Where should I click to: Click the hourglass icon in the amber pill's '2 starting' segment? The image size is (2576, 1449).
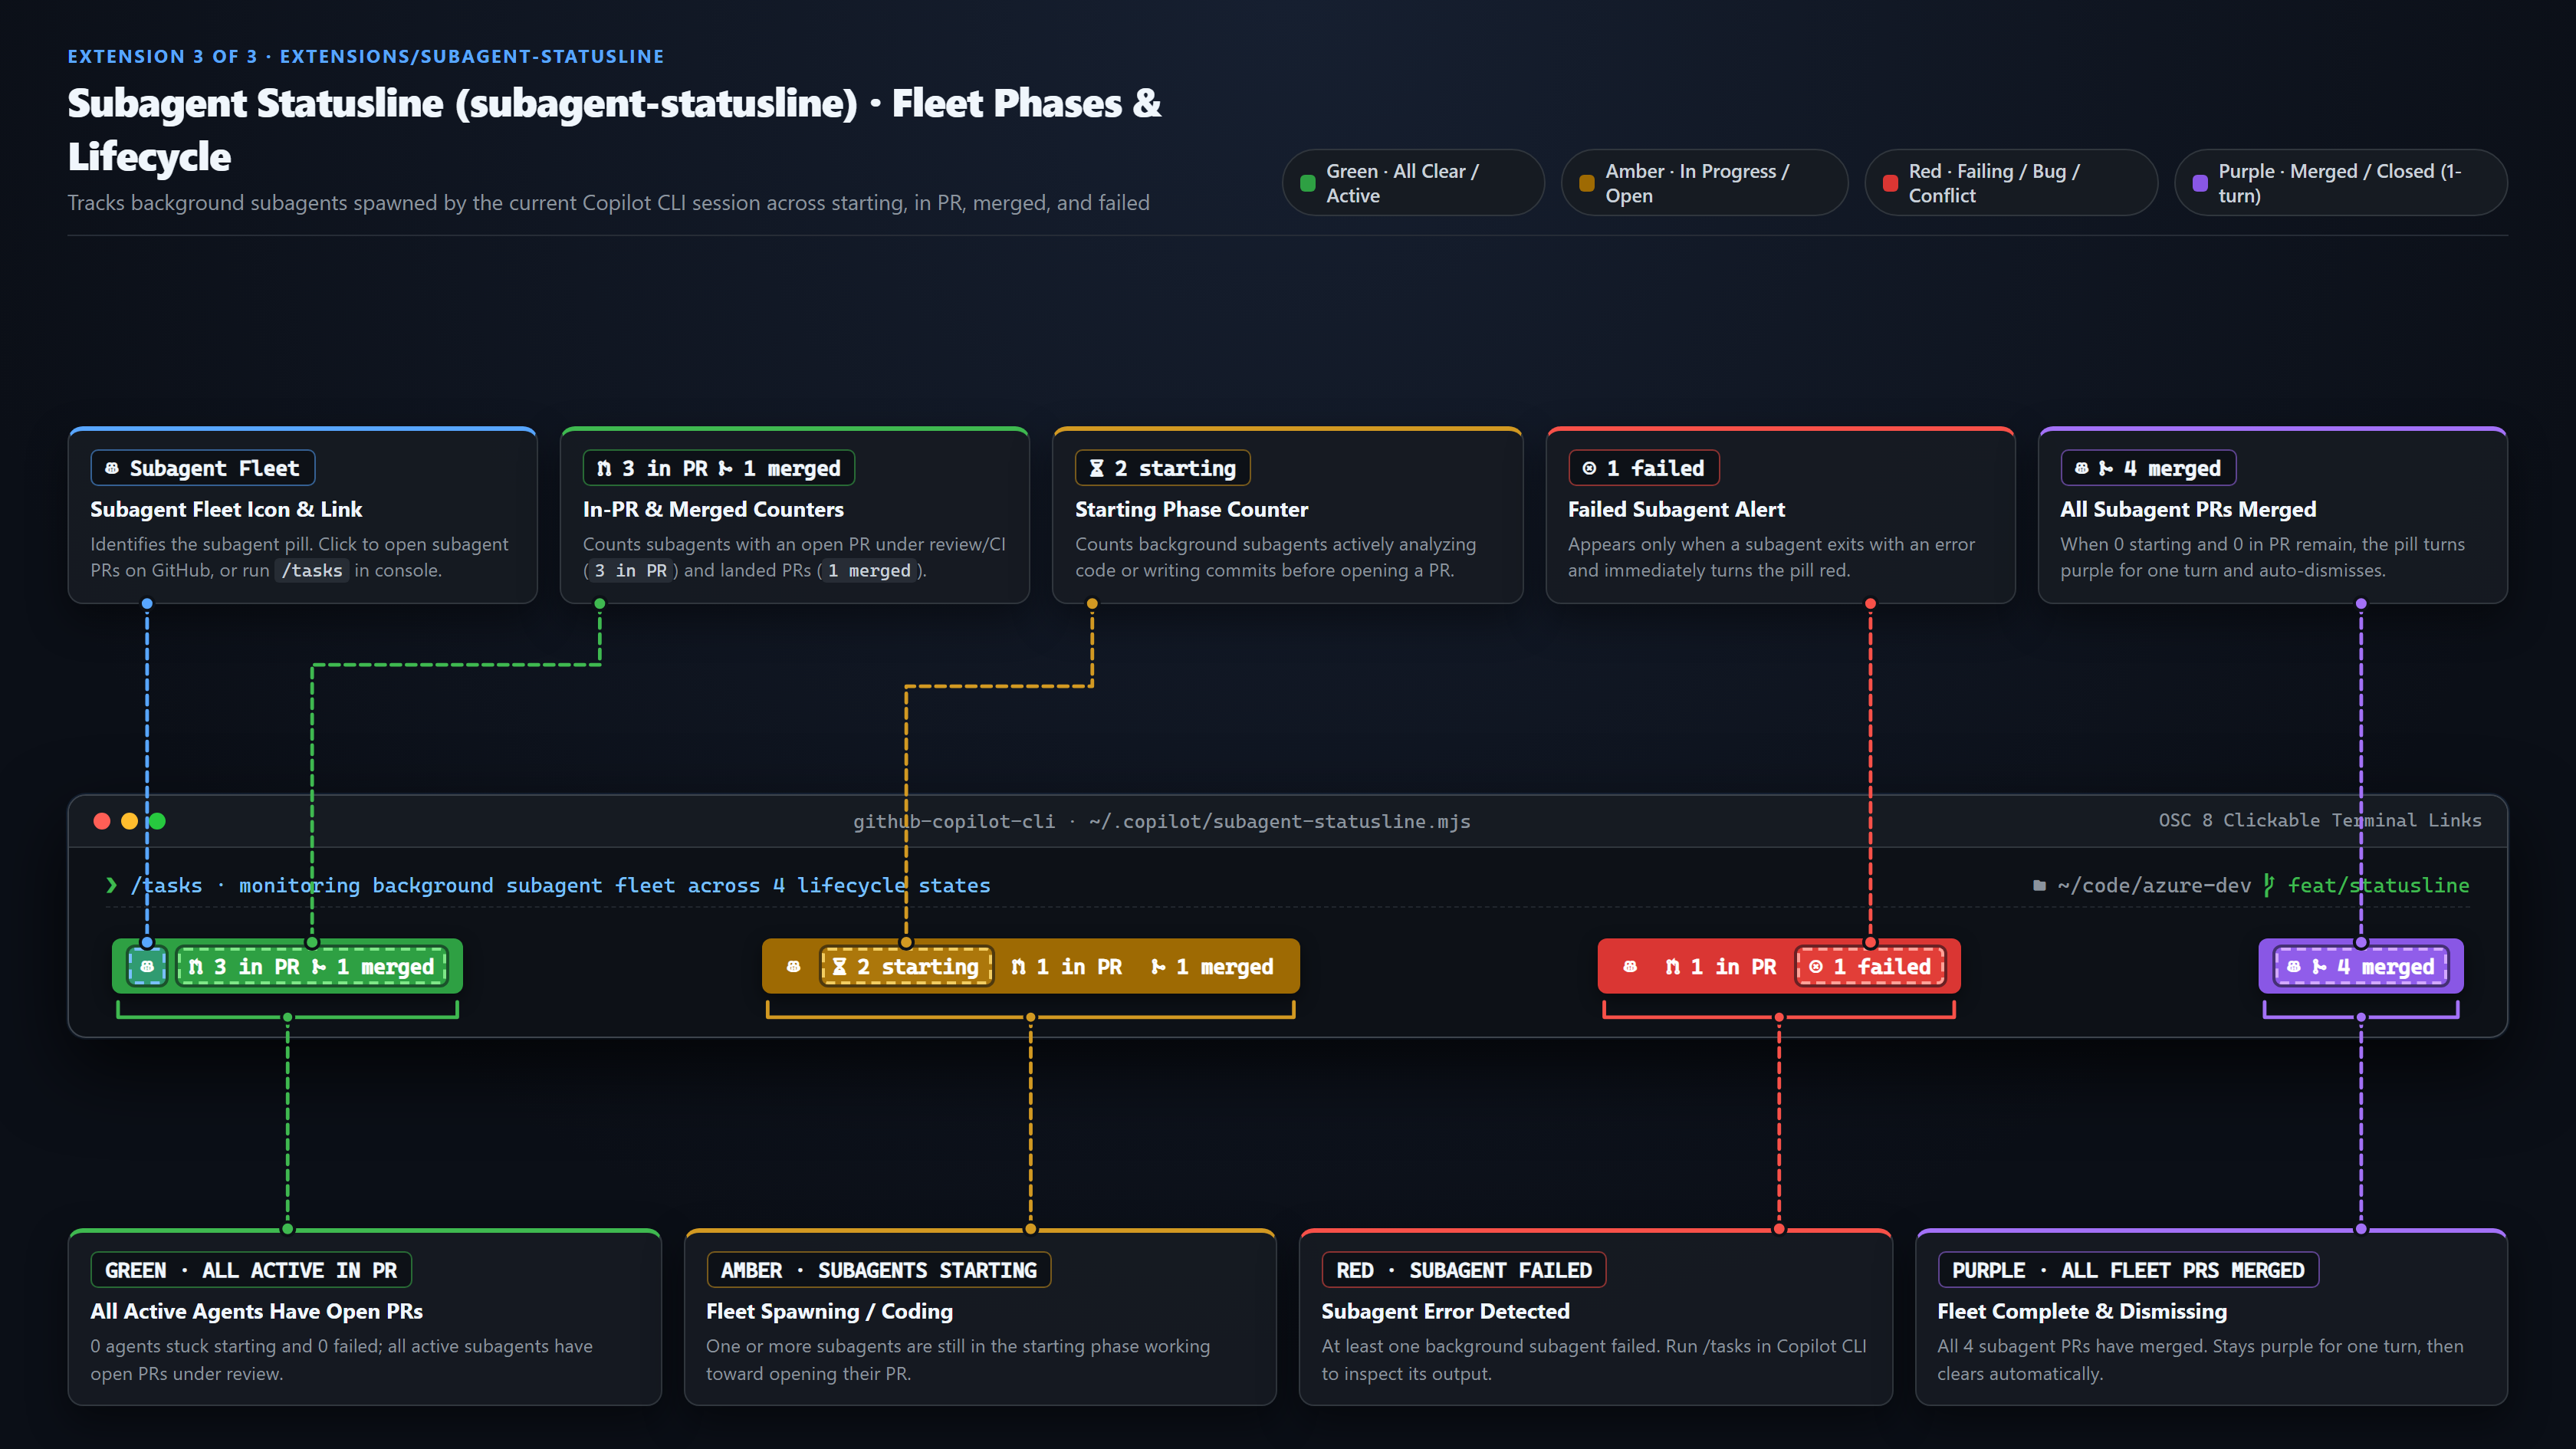click(x=840, y=967)
